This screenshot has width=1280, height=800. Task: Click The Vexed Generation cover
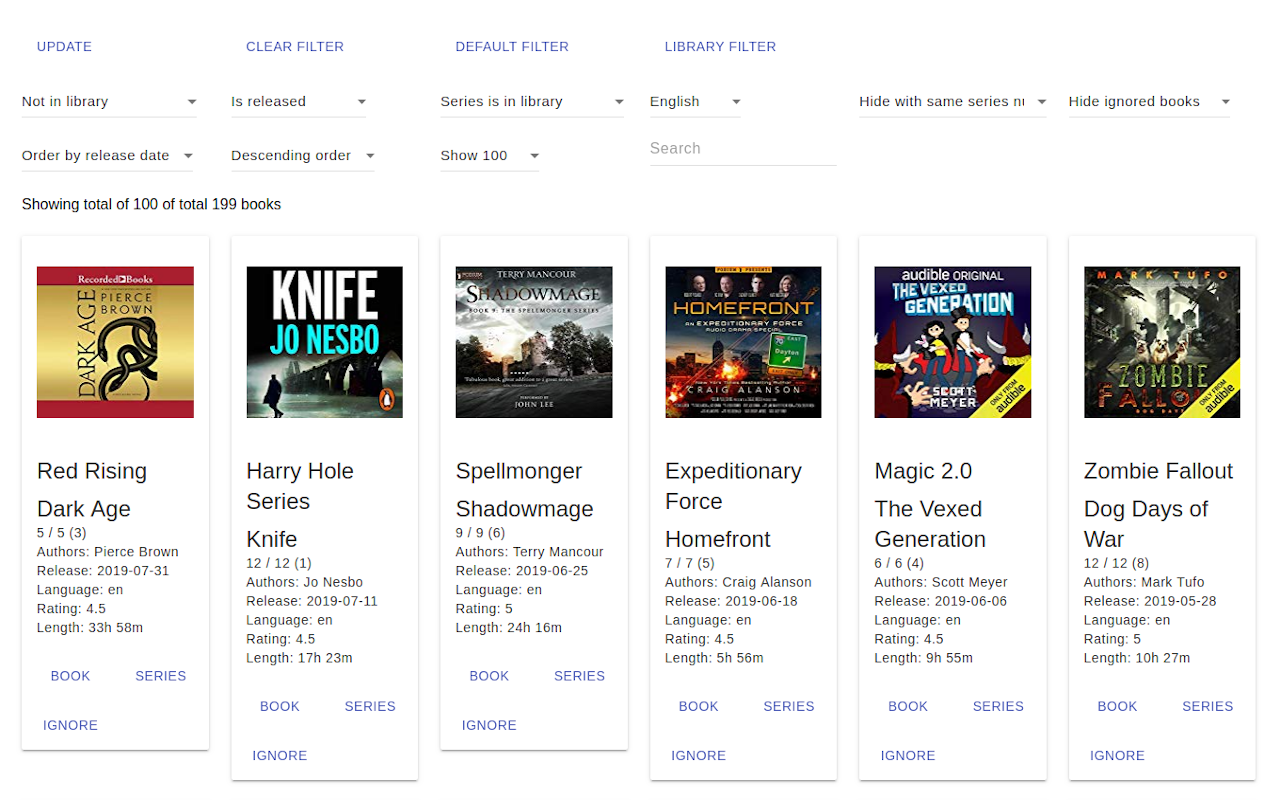pos(953,342)
